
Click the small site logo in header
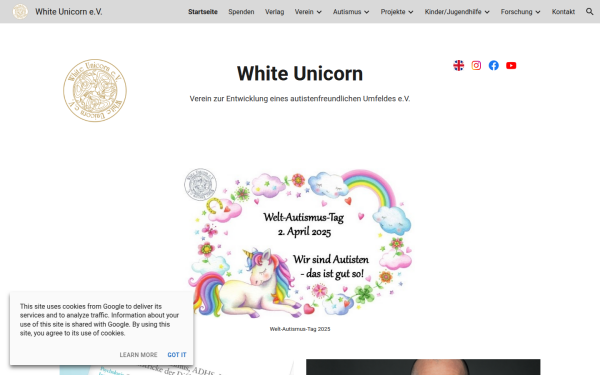tap(20, 11)
